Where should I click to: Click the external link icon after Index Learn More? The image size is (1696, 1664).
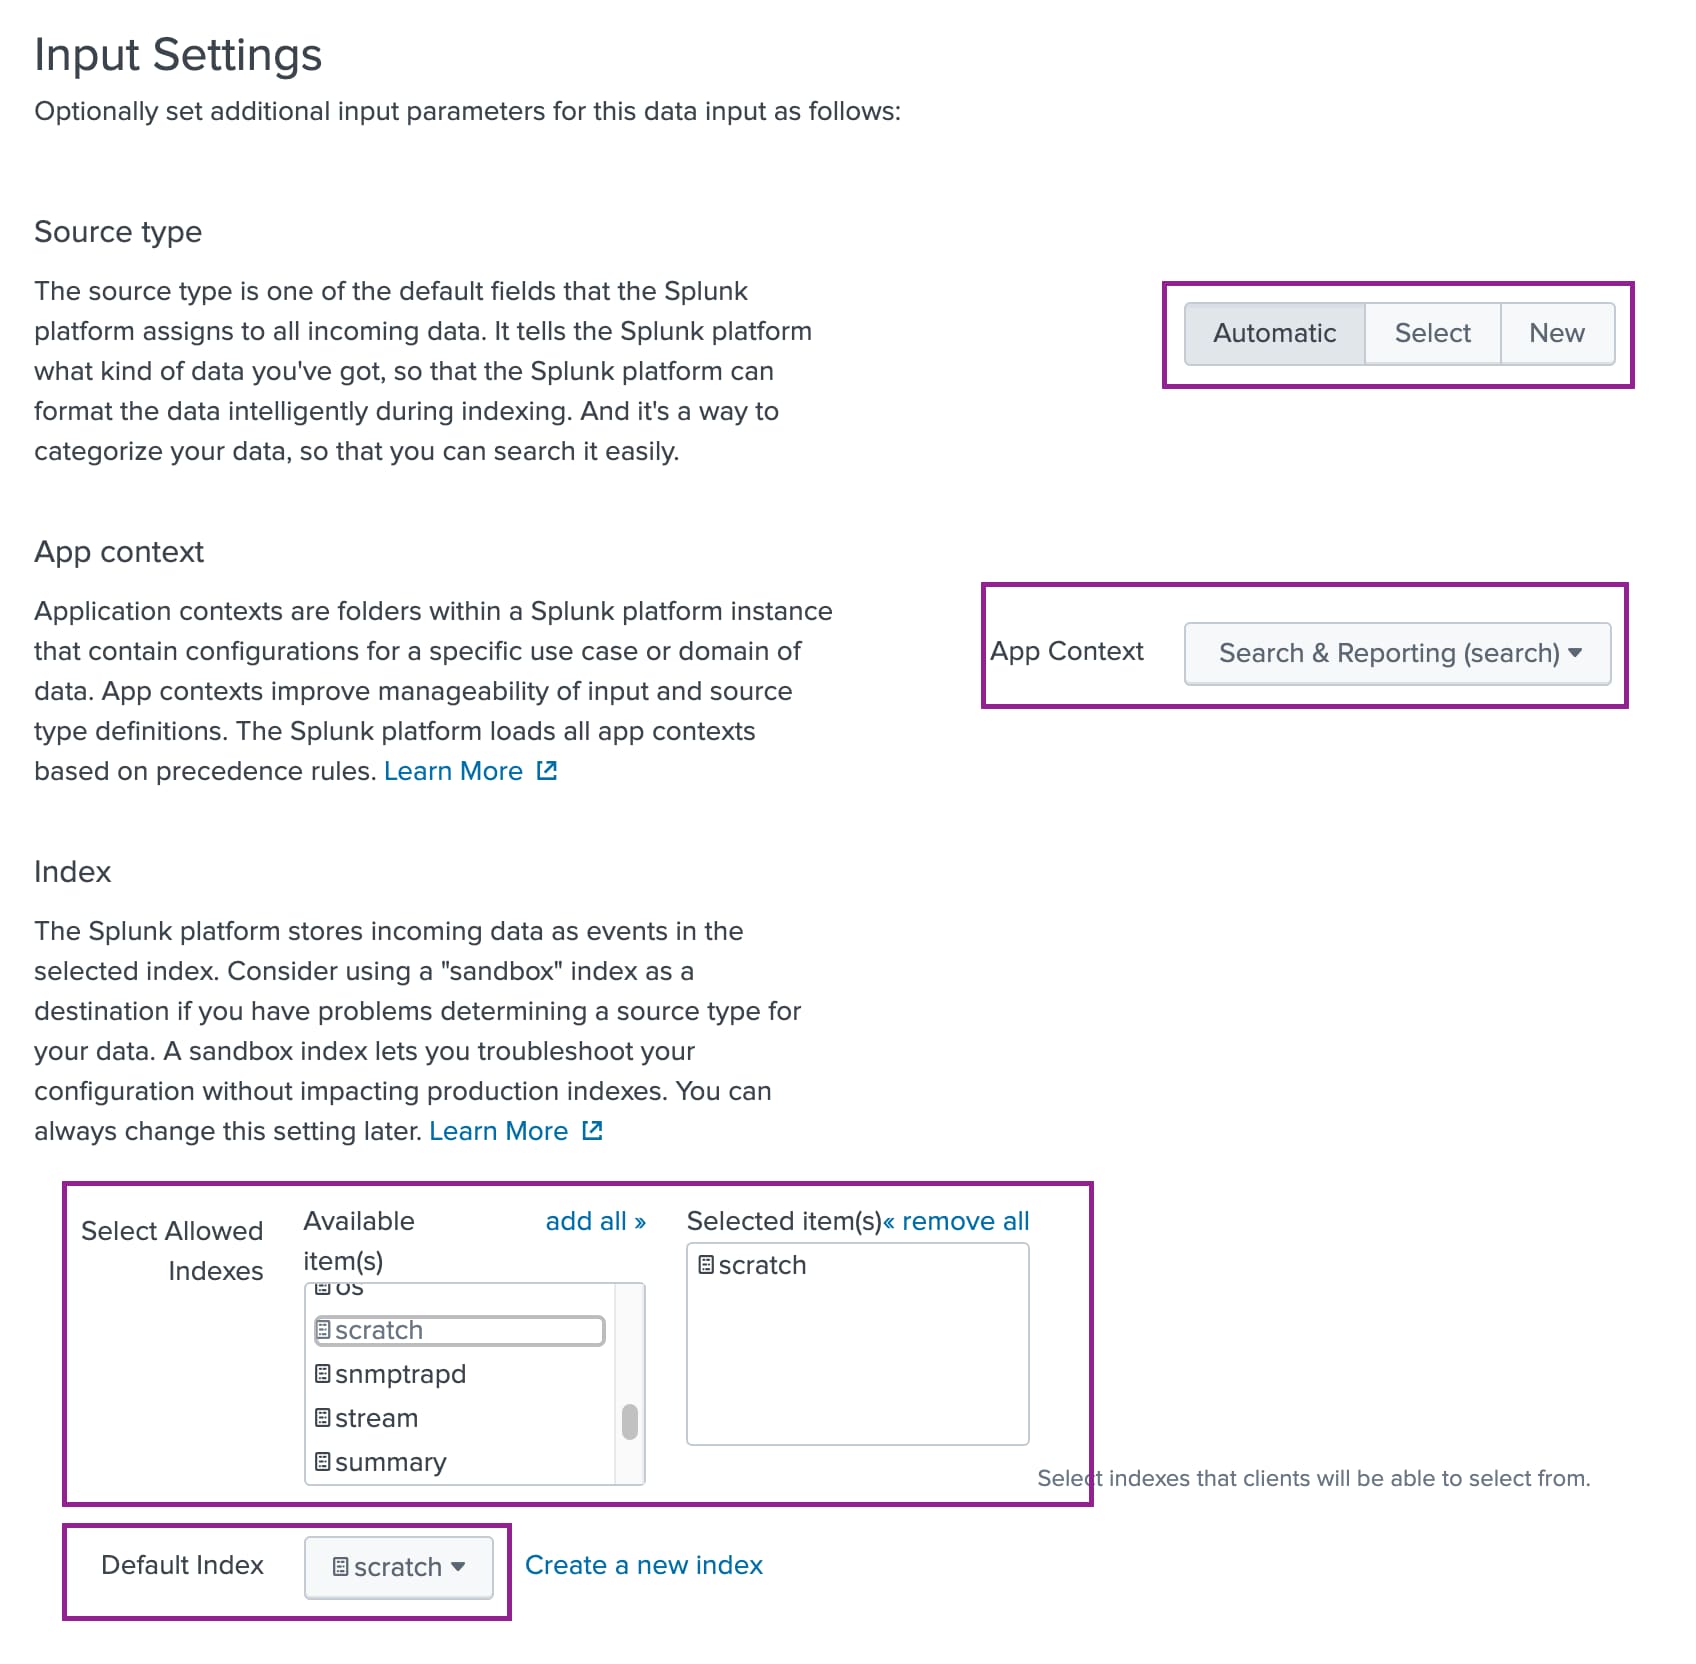[592, 1130]
